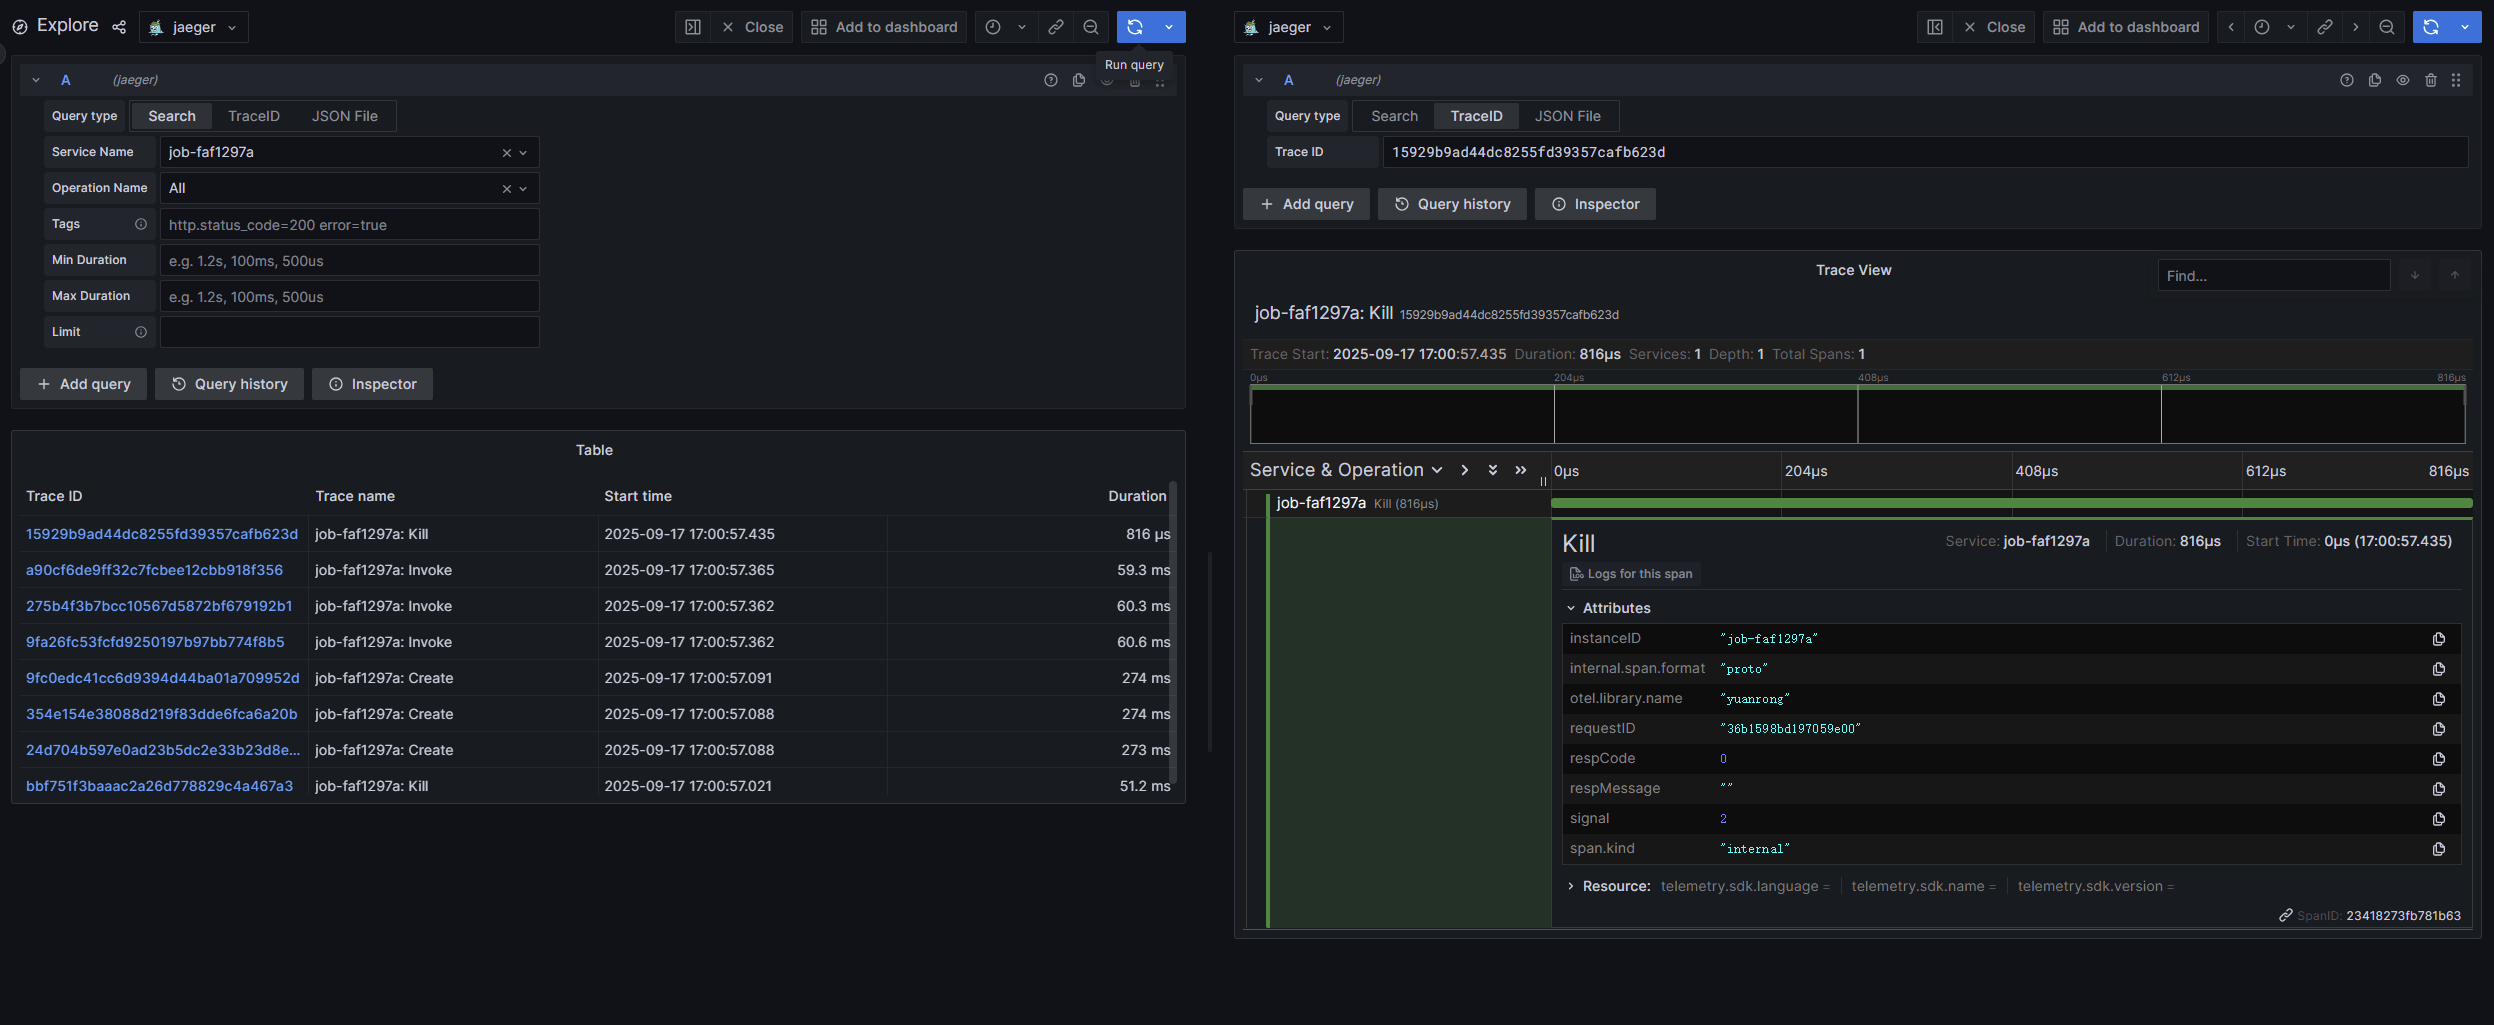This screenshot has width=2494, height=1025.
Task: Expand all spans with double-down chevron
Action: (x=1492, y=470)
